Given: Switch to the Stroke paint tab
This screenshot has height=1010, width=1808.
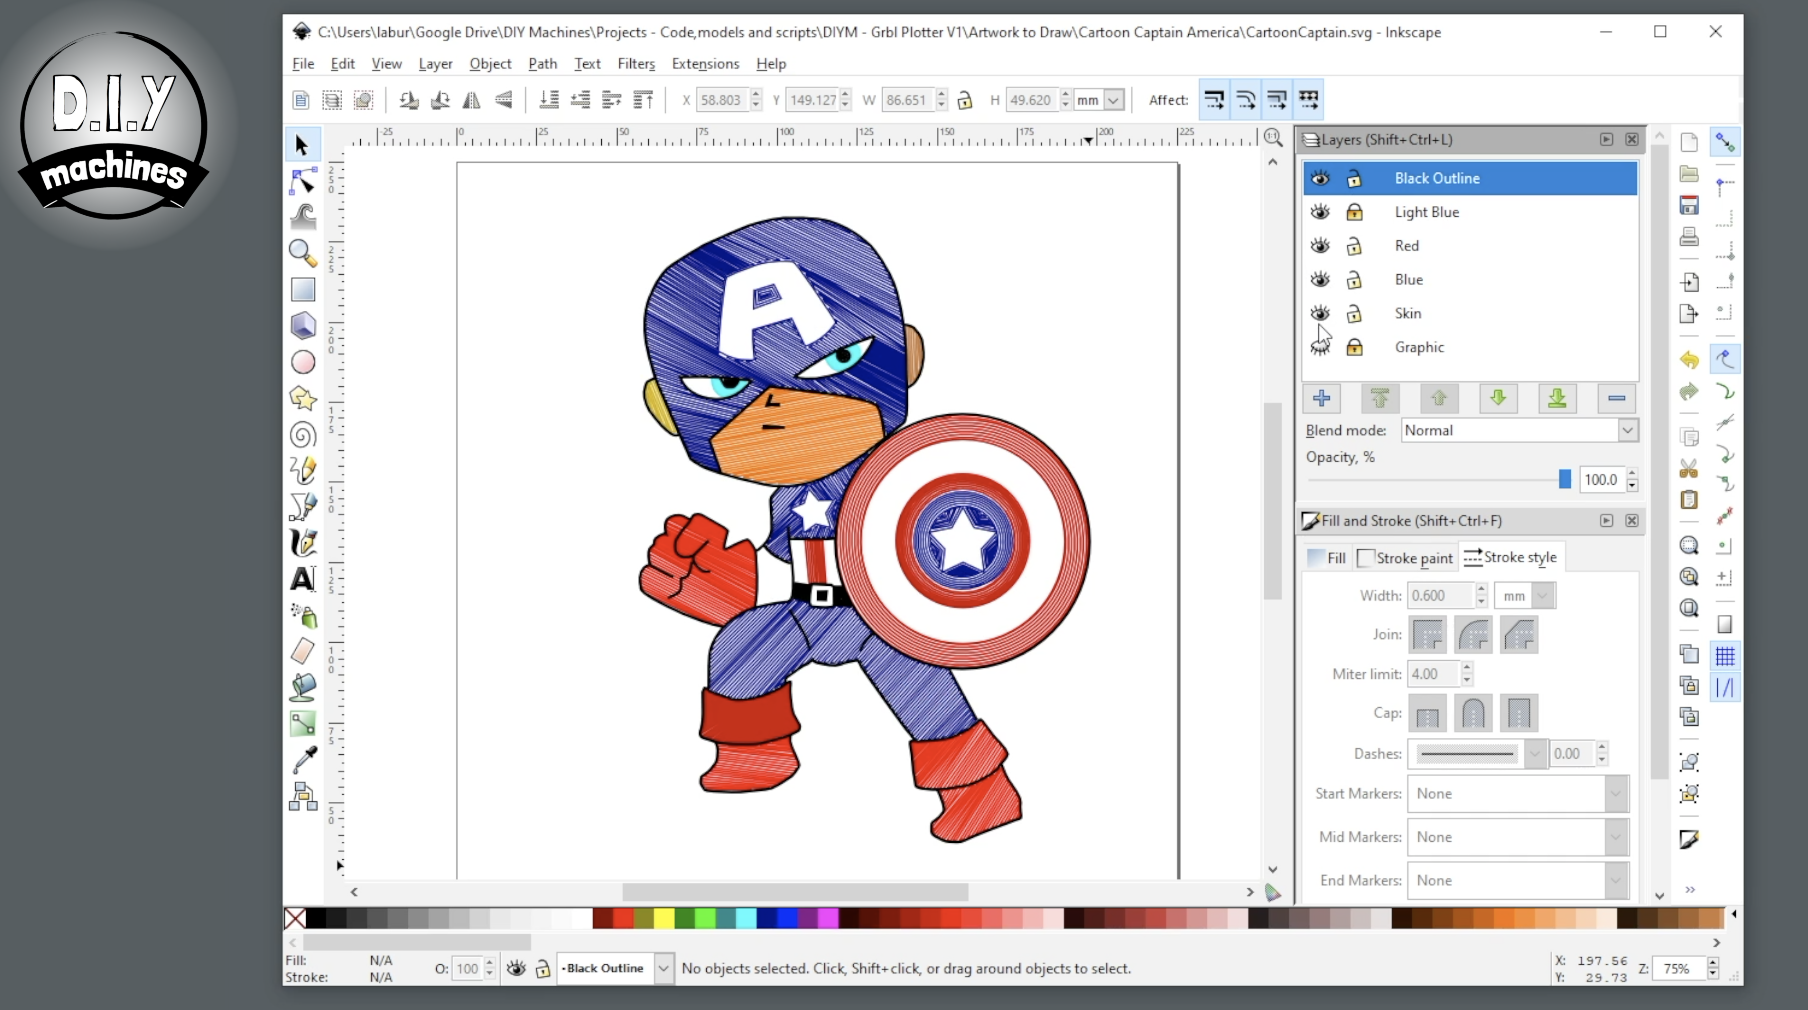Looking at the screenshot, I should tap(1406, 558).
